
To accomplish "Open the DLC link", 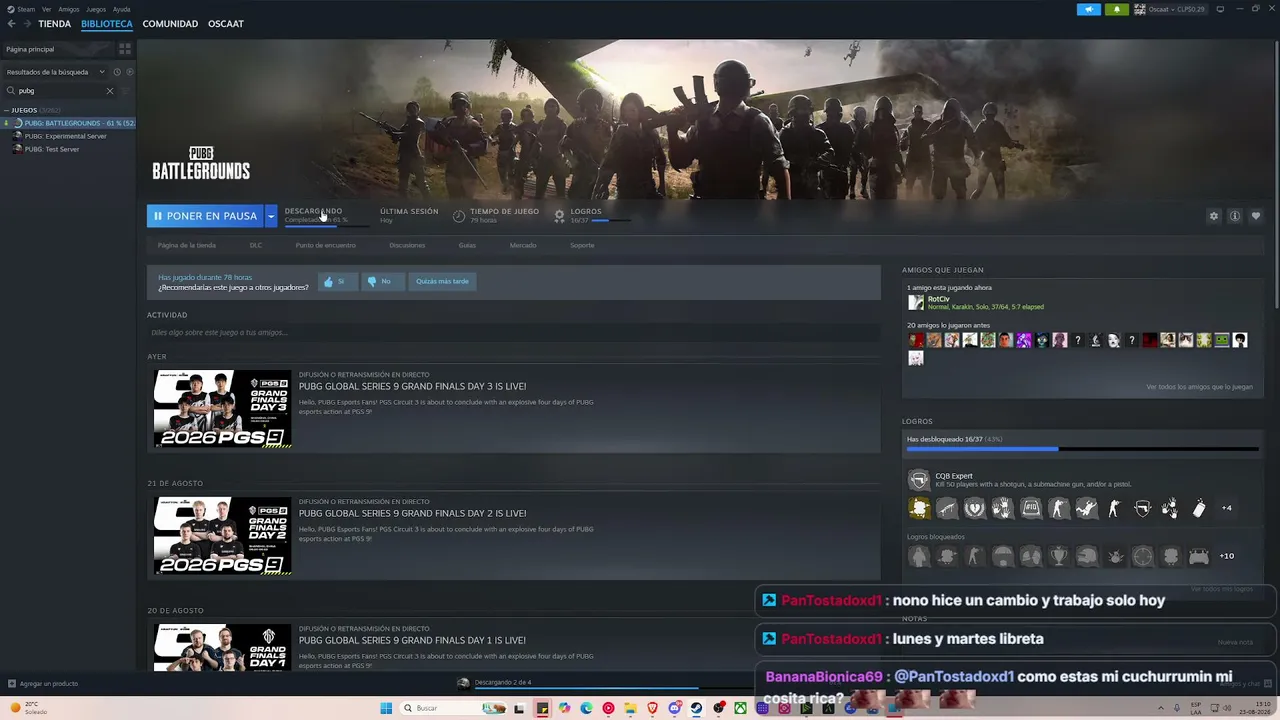I will [256, 245].
